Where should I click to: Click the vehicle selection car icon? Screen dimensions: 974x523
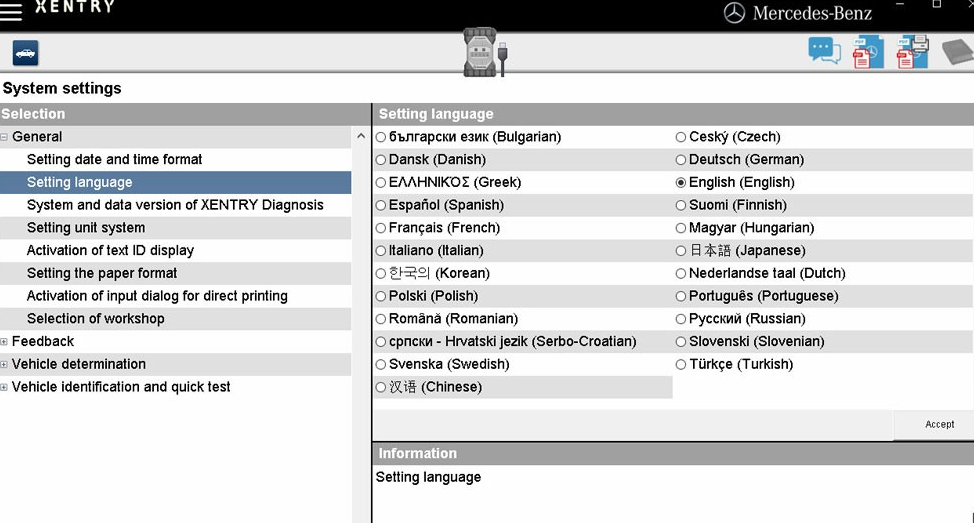tap(25, 53)
